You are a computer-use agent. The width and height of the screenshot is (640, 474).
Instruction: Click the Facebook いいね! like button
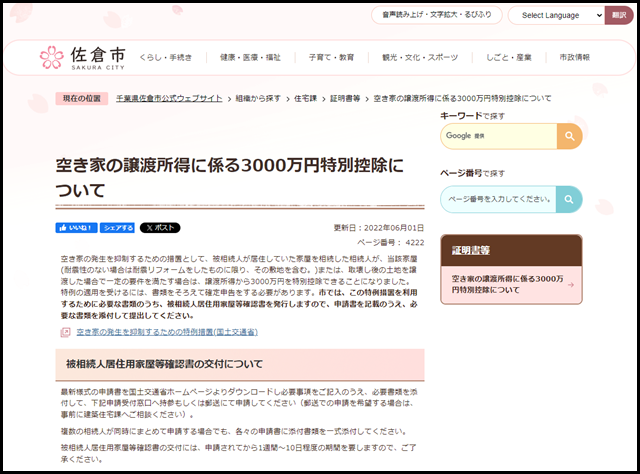tap(76, 228)
